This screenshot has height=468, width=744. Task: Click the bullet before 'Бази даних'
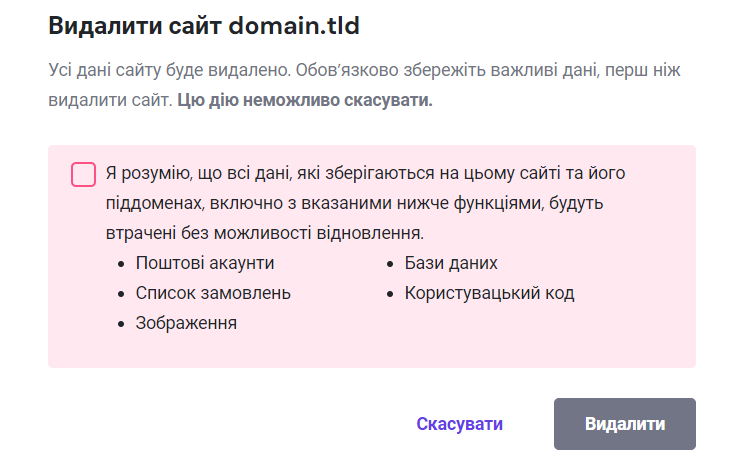[x=390, y=264]
